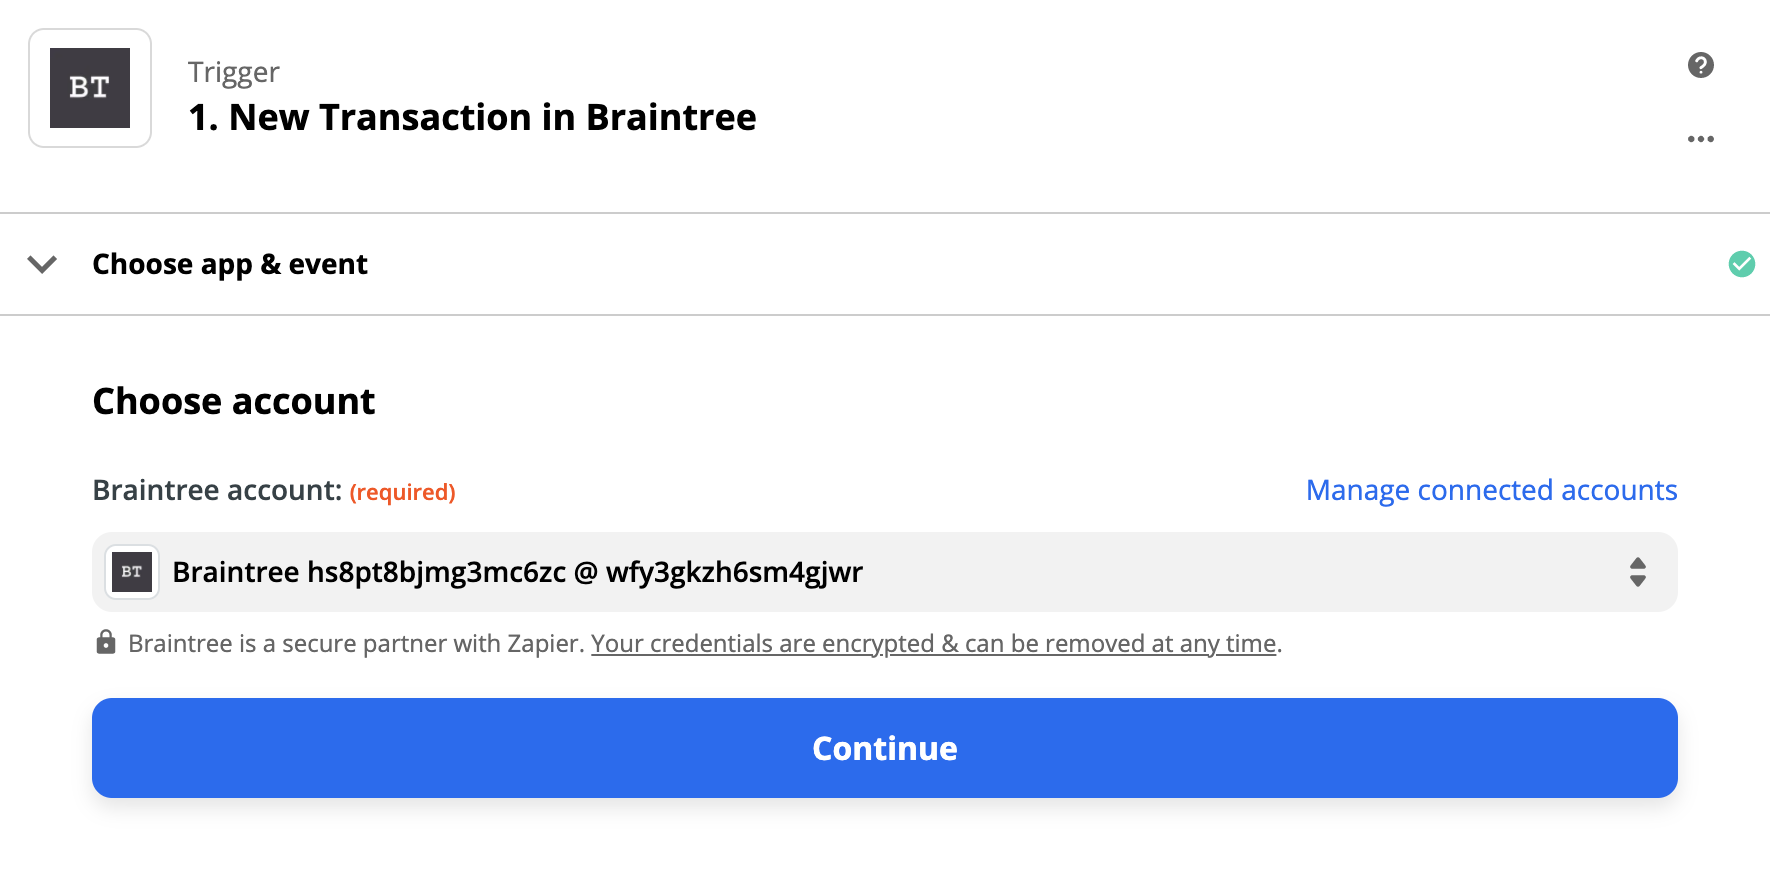Click the required indicator next to Braintree account

(403, 492)
